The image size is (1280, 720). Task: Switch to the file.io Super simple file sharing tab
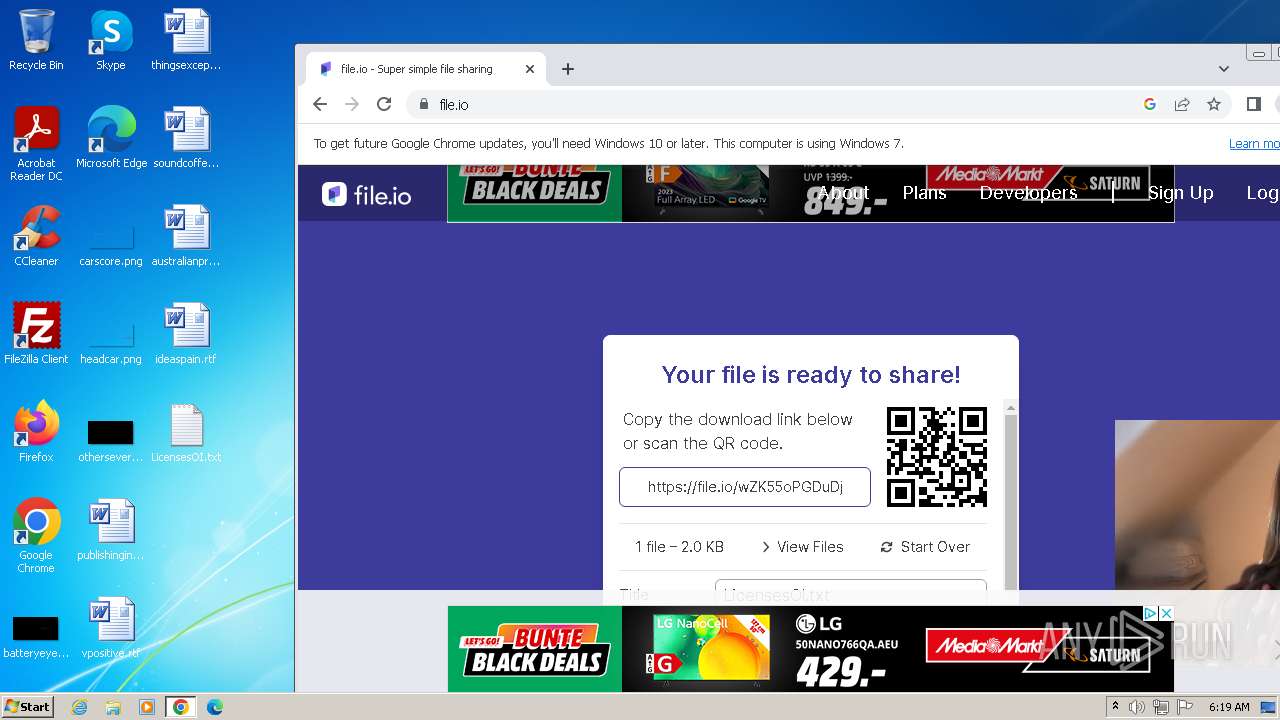(427, 69)
